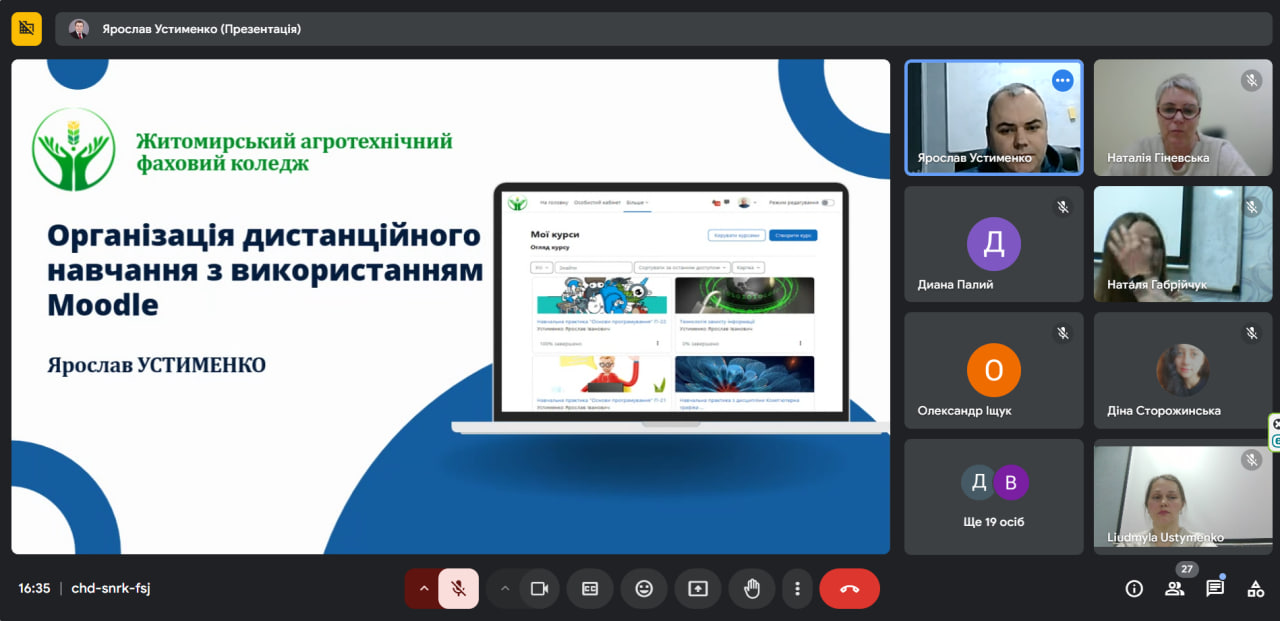1280x621 pixels.
Task: Click the Олександр Іщук name label
Action: click(964, 411)
